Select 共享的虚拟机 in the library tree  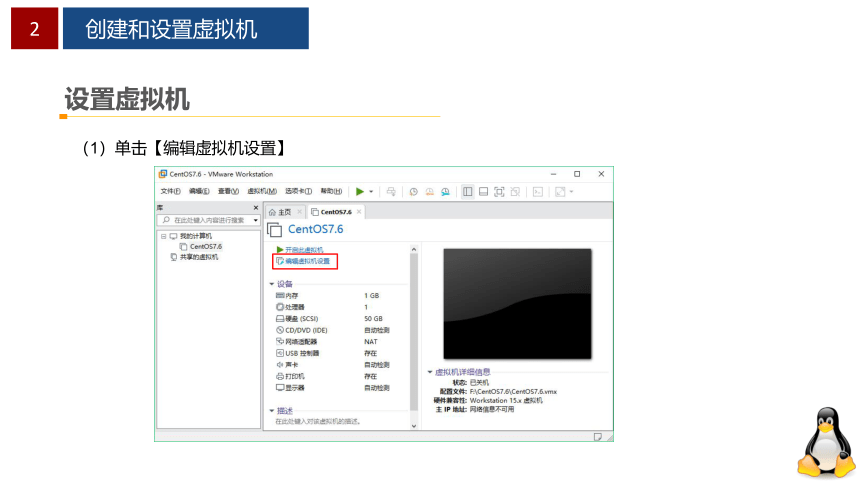(199, 257)
